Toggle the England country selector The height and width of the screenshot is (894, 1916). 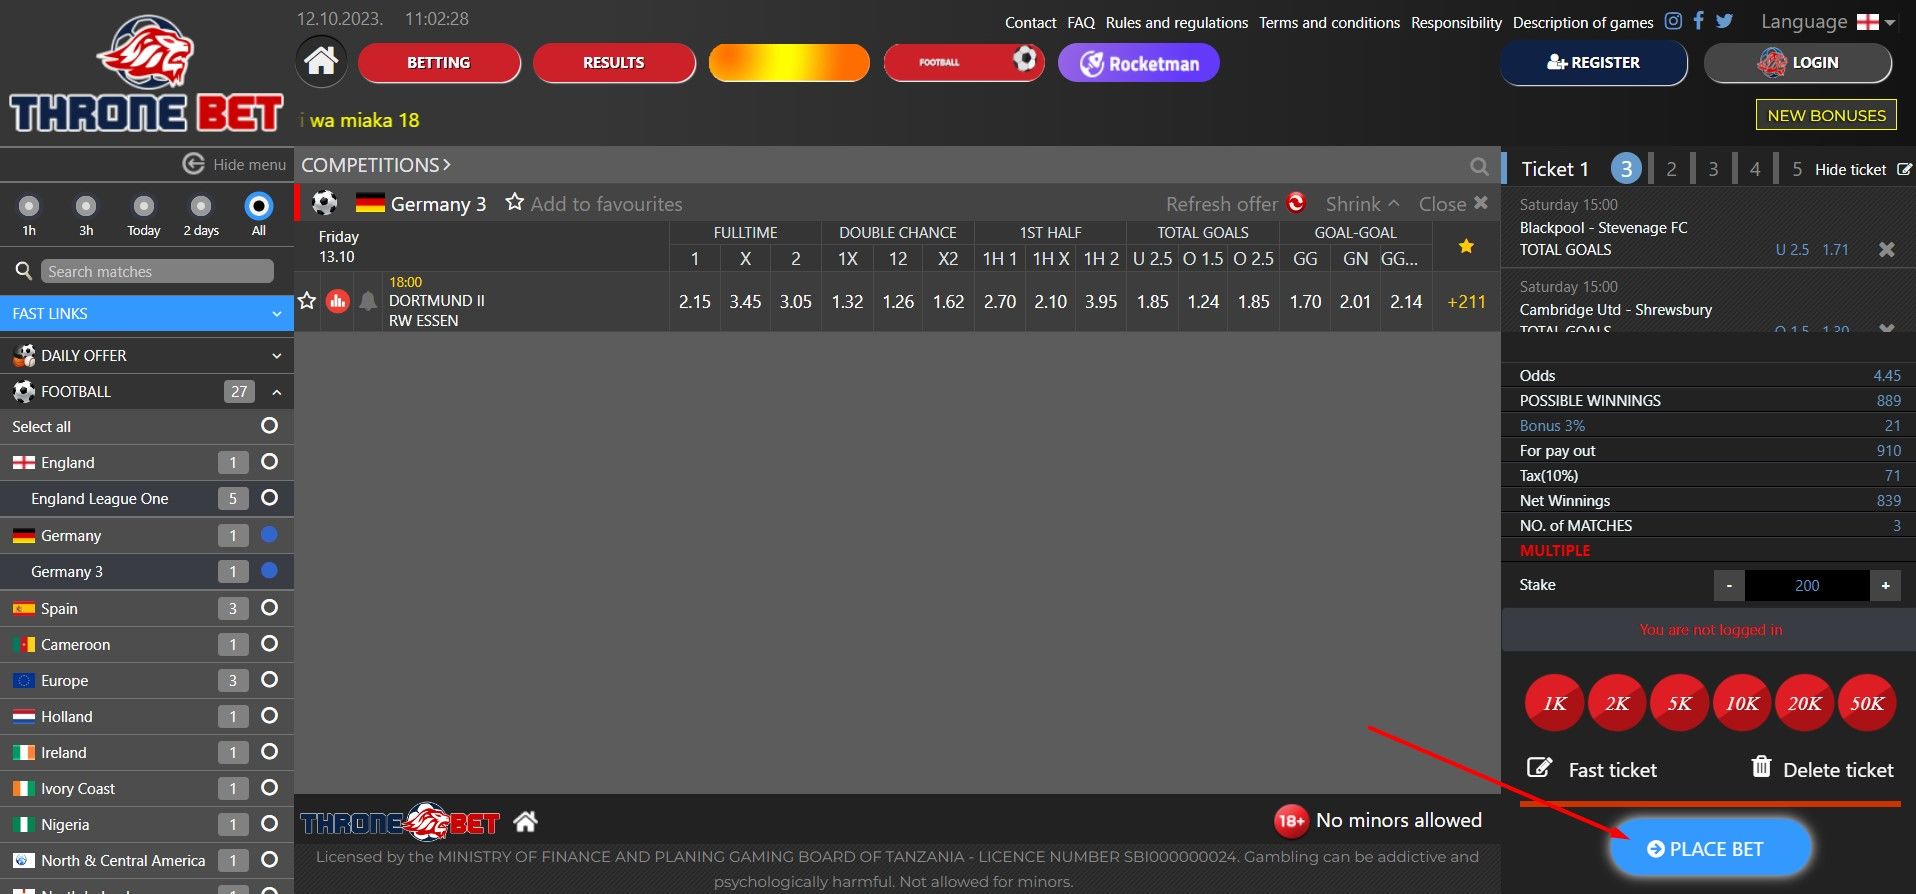(269, 462)
